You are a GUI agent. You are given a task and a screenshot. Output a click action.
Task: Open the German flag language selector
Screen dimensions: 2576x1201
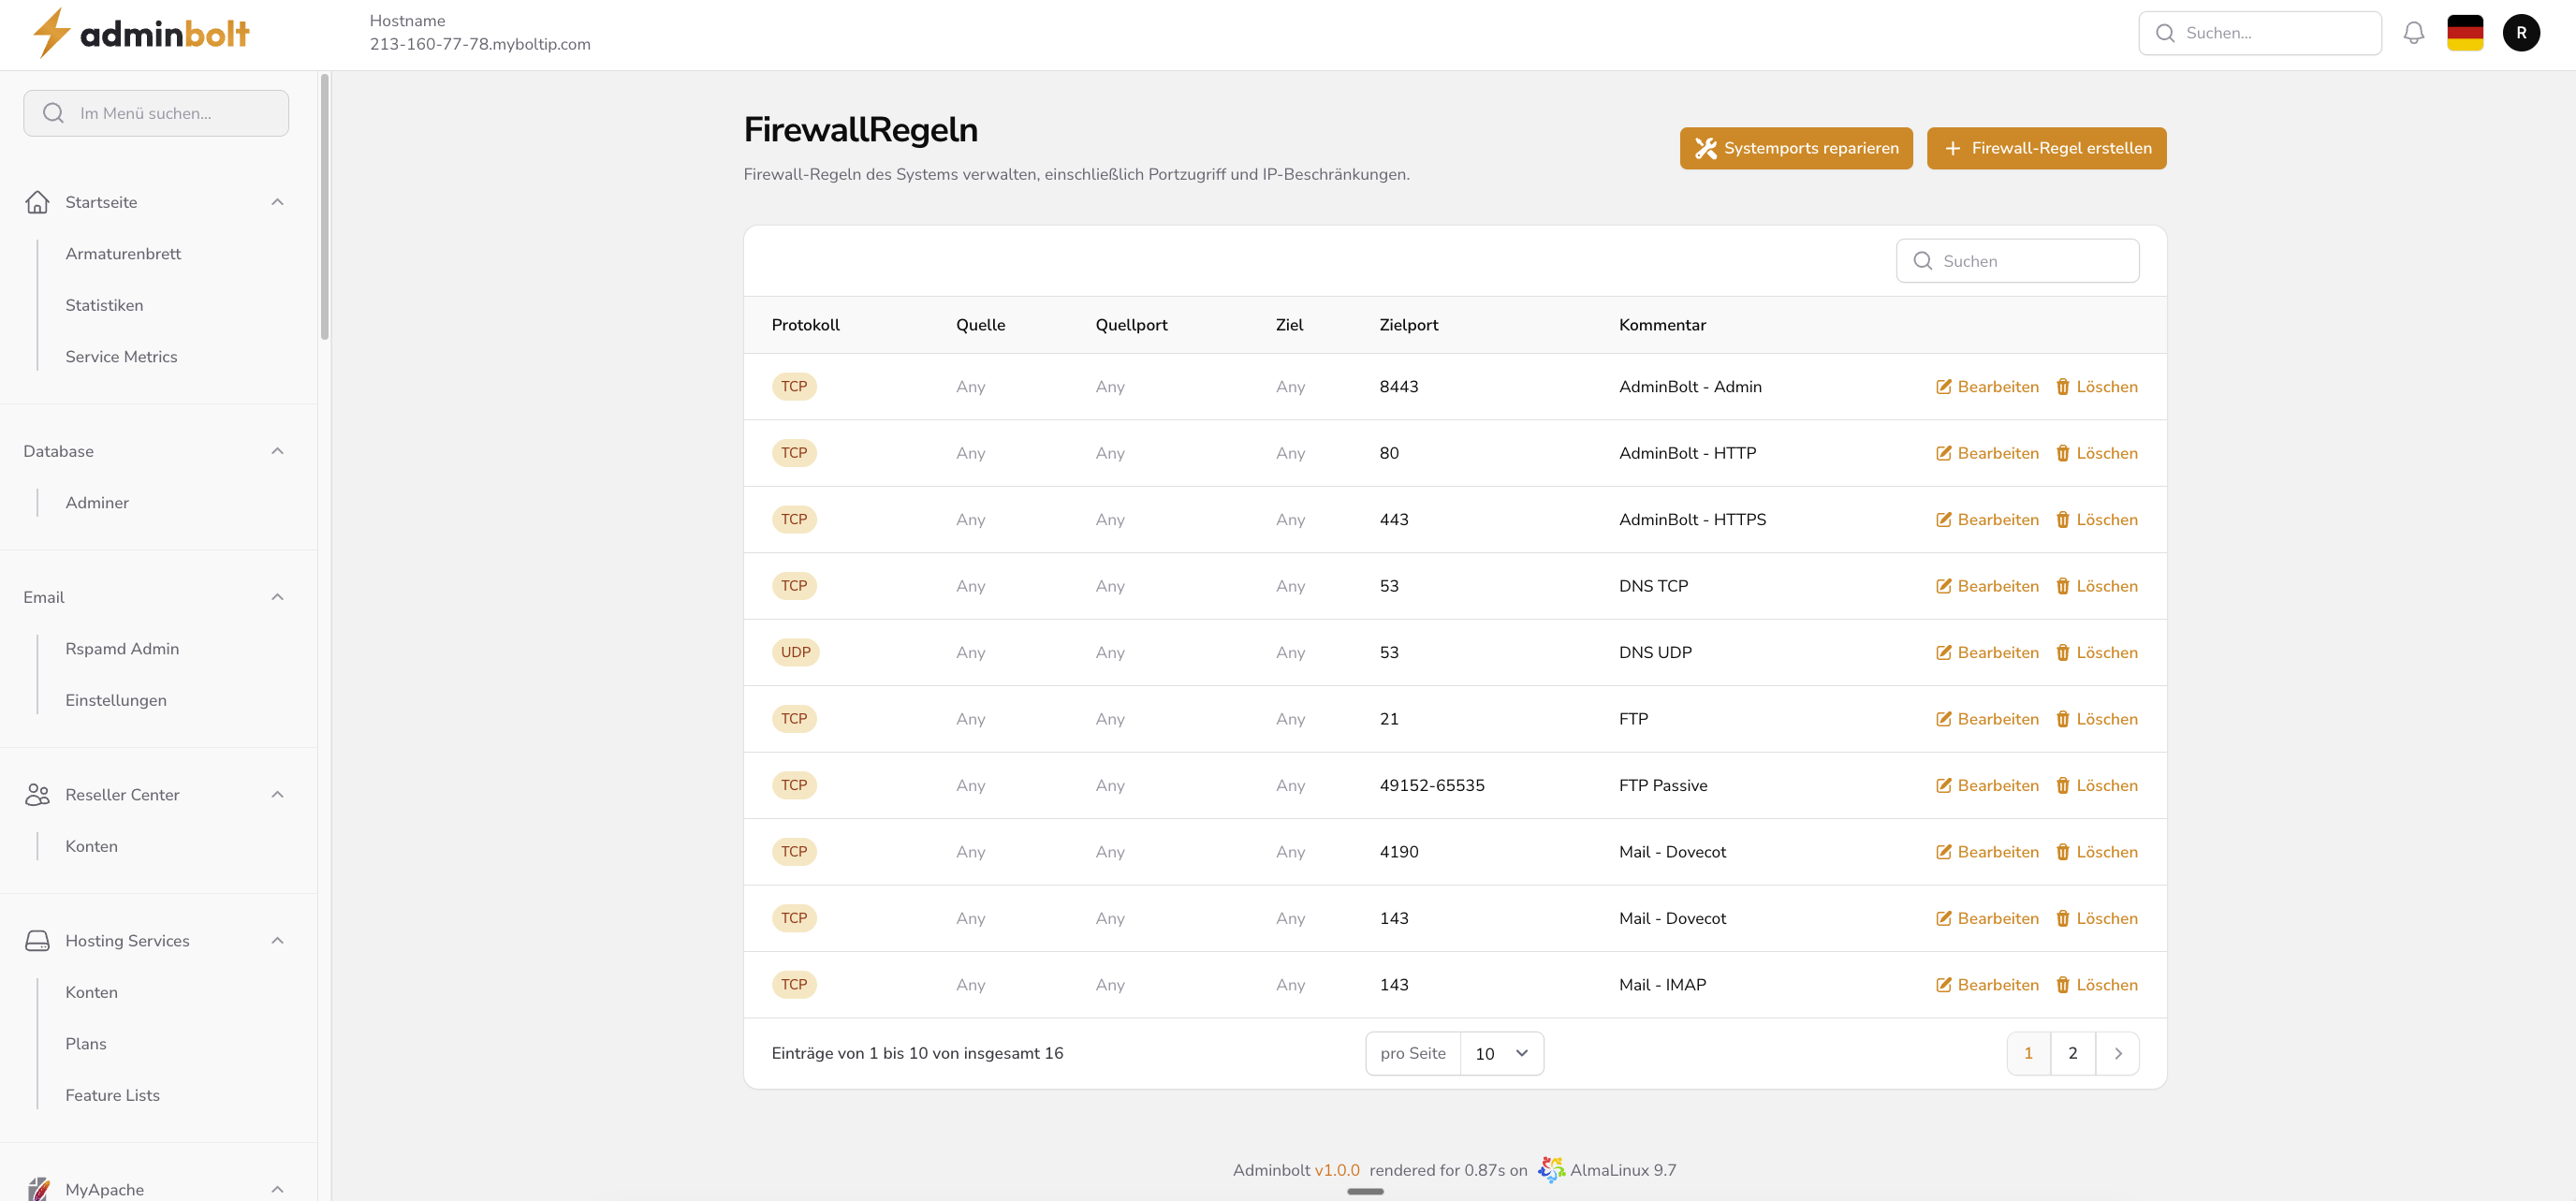click(x=2464, y=33)
